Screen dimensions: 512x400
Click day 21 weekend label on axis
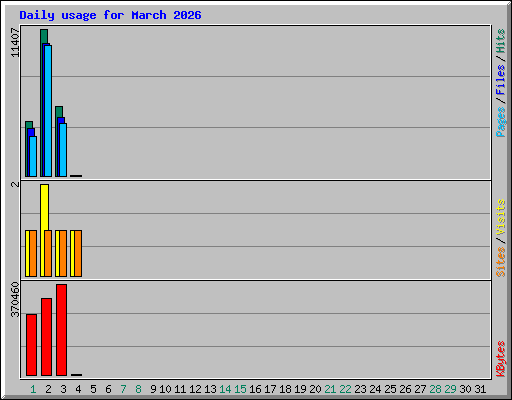330,389
